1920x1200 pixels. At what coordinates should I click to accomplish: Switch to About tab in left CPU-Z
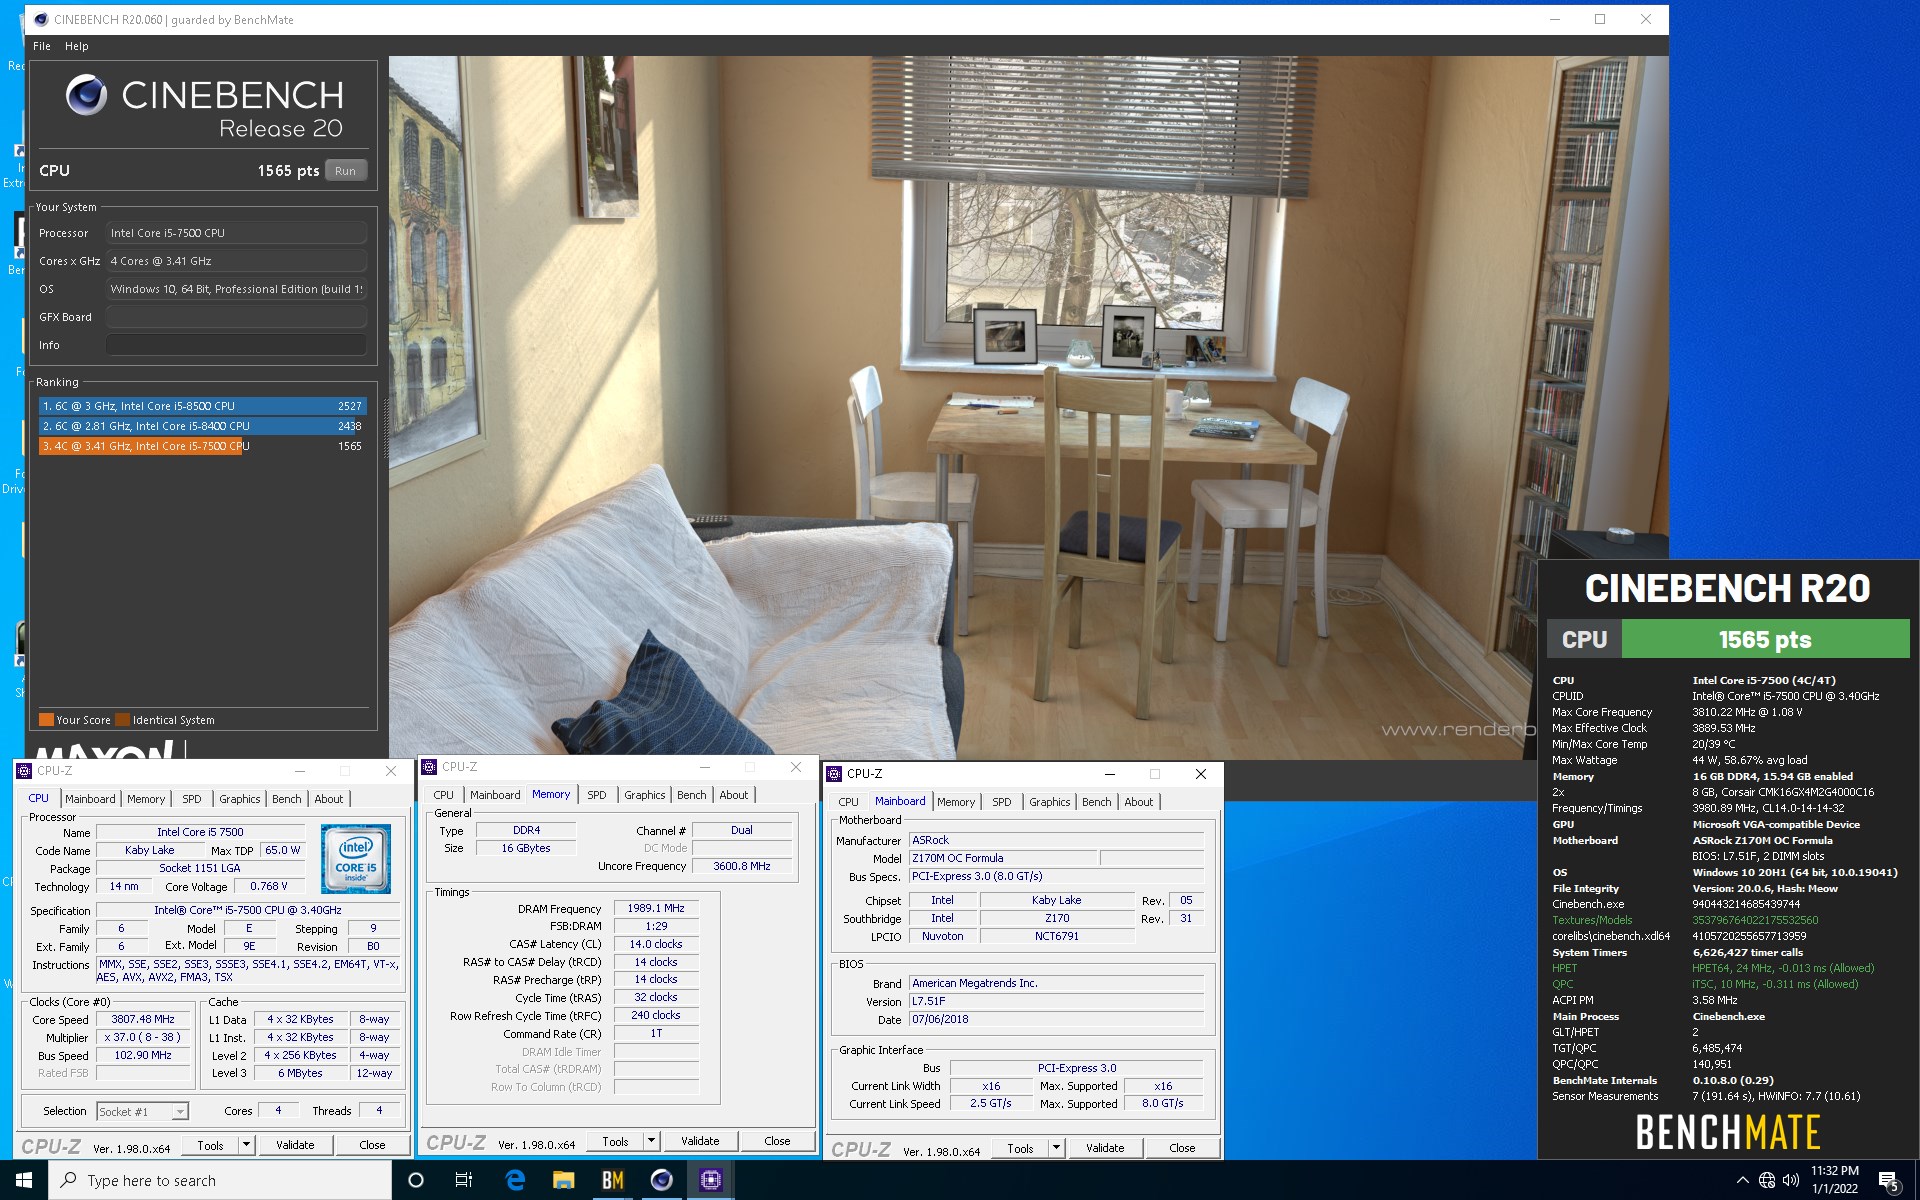pyautogui.click(x=329, y=799)
